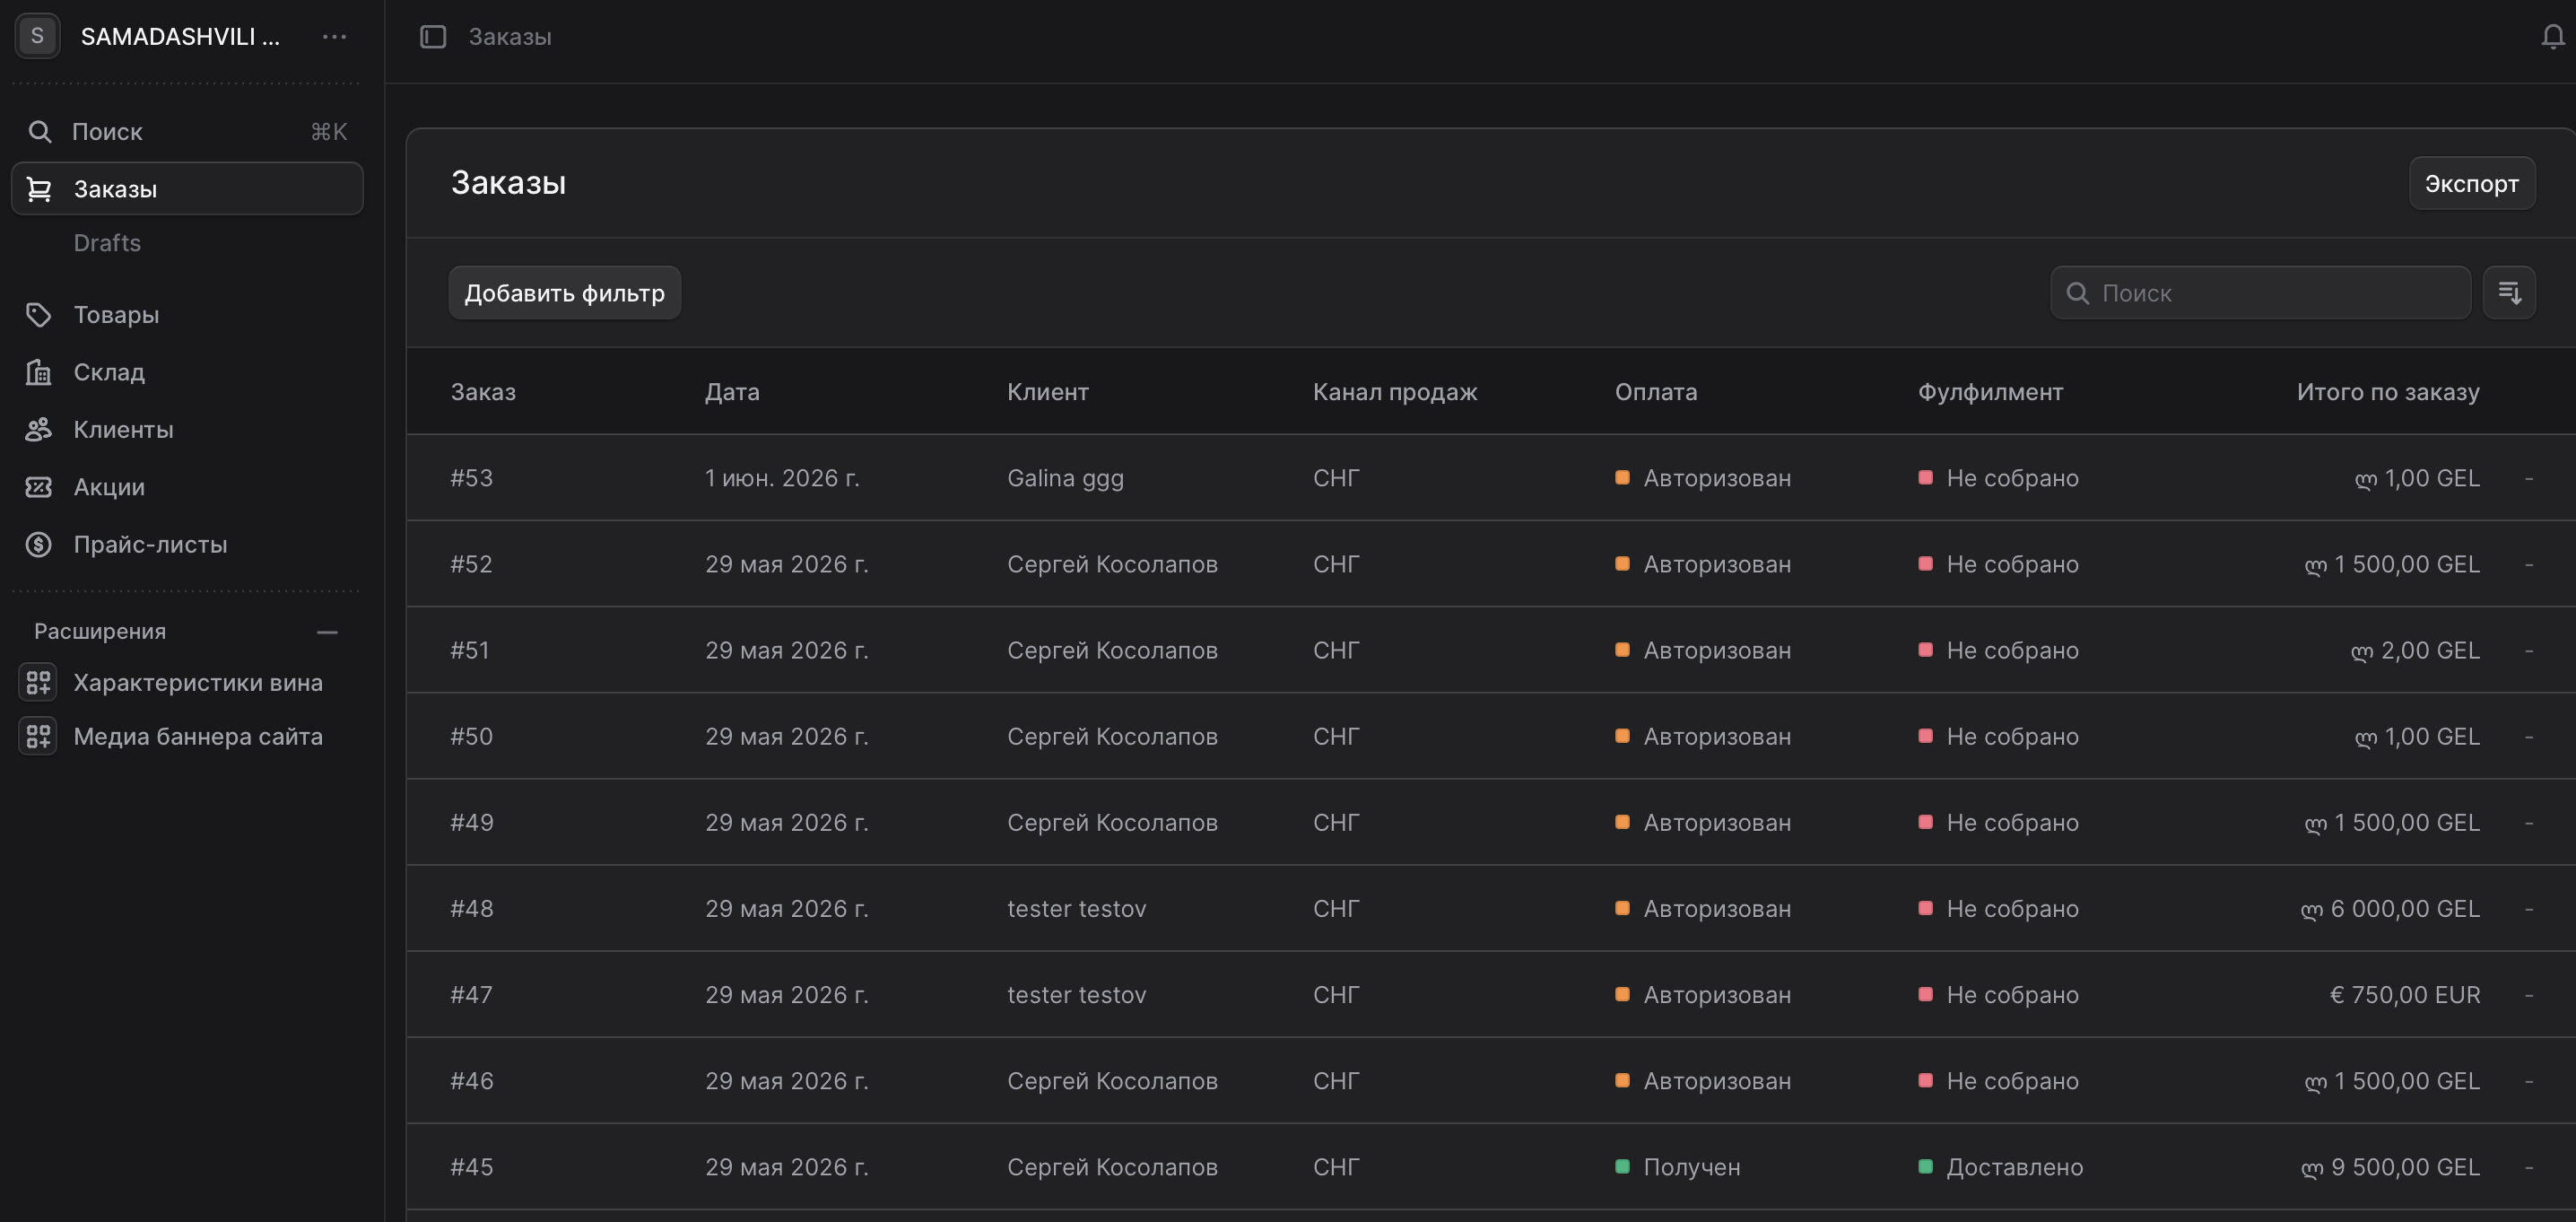Open order #46 row
Image resolution: width=2576 pixels, height=1222 pixels.
(1490, 1081)
